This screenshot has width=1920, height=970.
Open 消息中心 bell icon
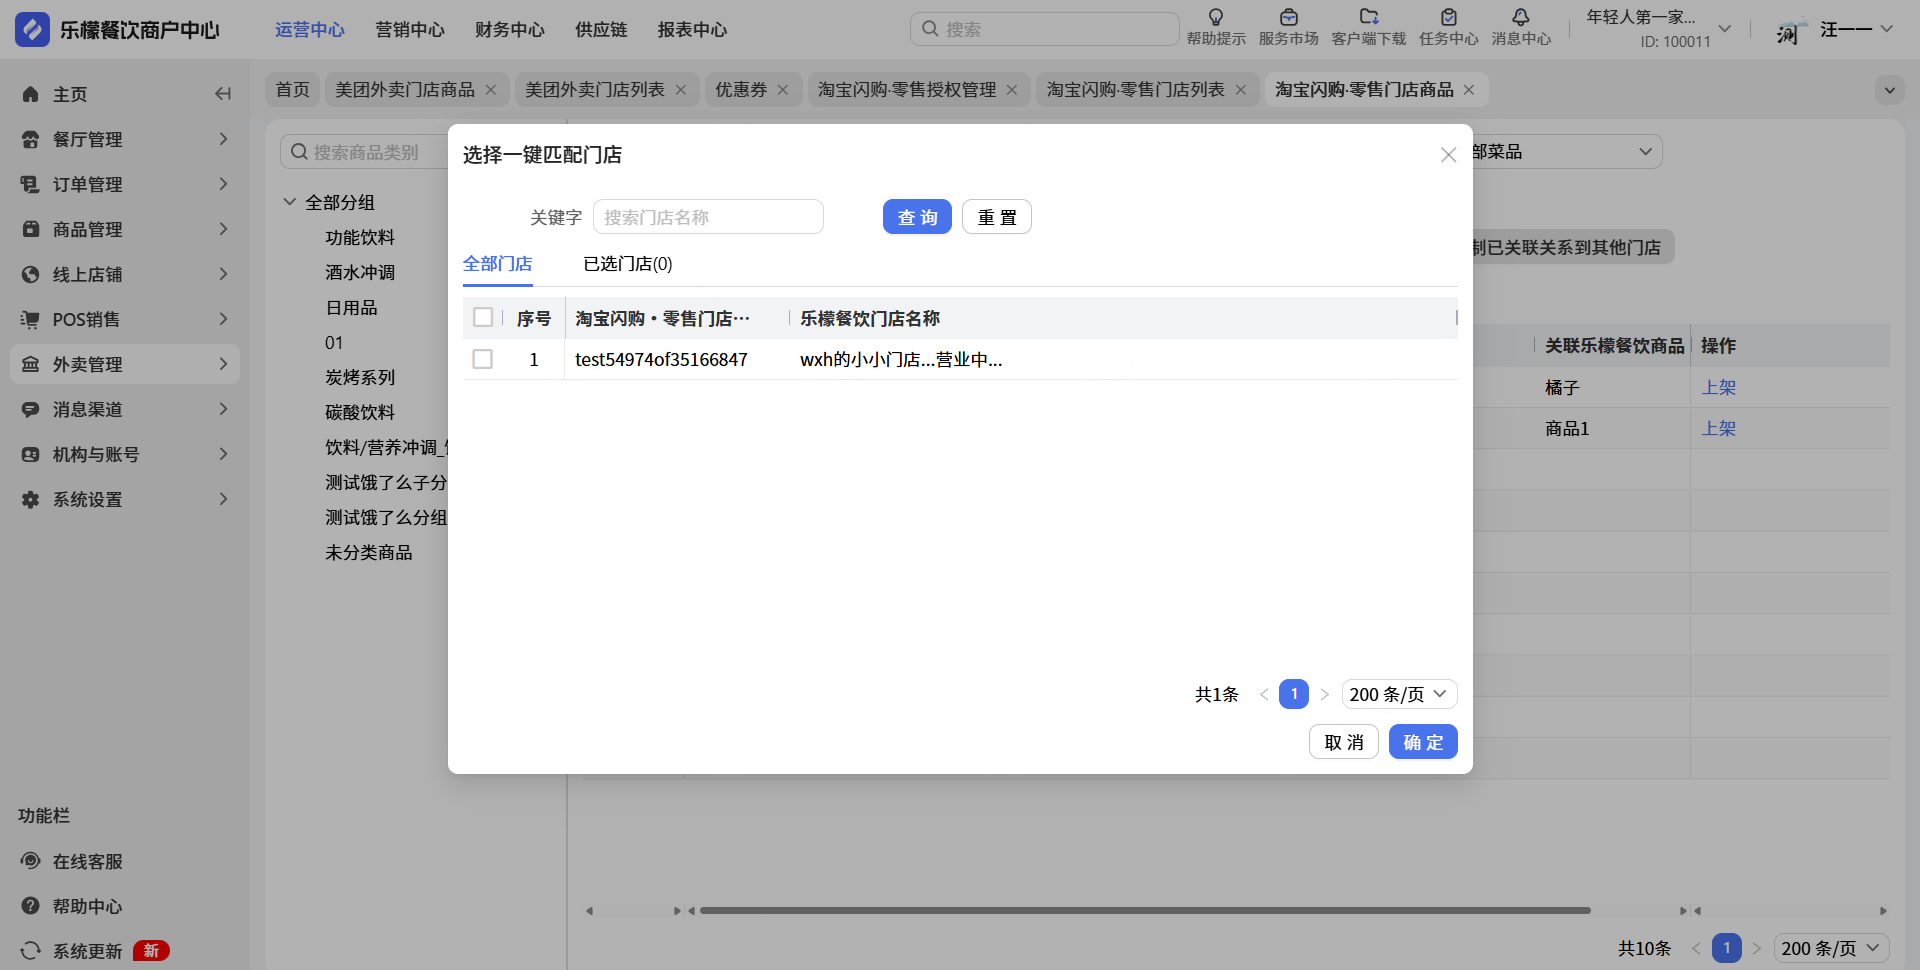tap(1520, 18)
